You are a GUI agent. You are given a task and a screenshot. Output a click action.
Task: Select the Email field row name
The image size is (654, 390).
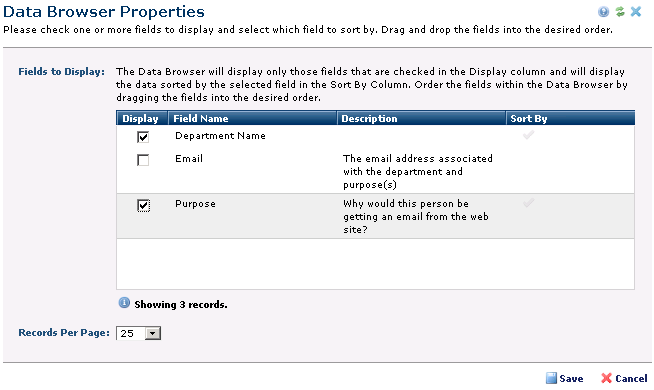pyautogui.click(x=189, y=159)
